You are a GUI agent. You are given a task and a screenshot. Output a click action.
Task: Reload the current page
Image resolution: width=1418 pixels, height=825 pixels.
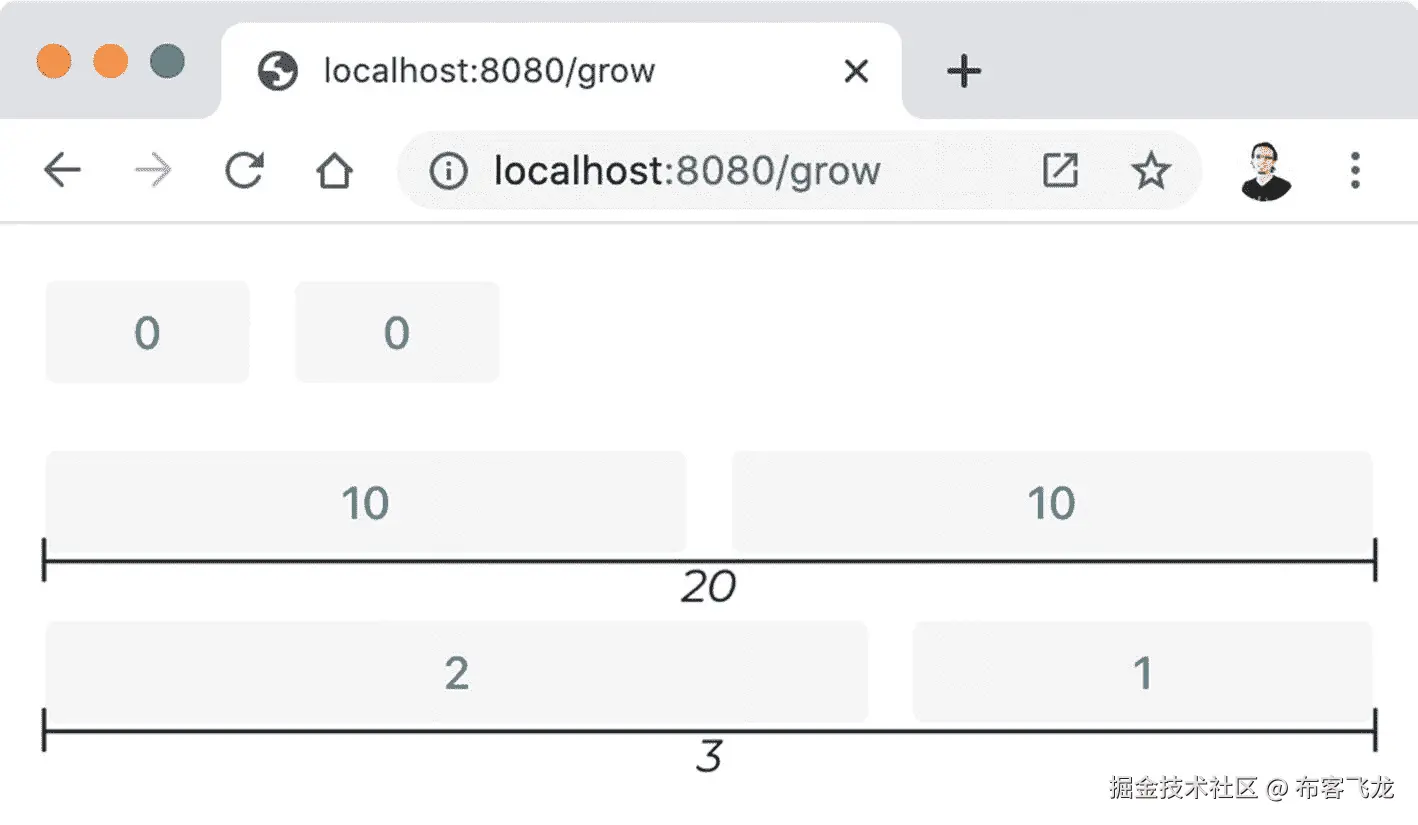tap(243, 172)
